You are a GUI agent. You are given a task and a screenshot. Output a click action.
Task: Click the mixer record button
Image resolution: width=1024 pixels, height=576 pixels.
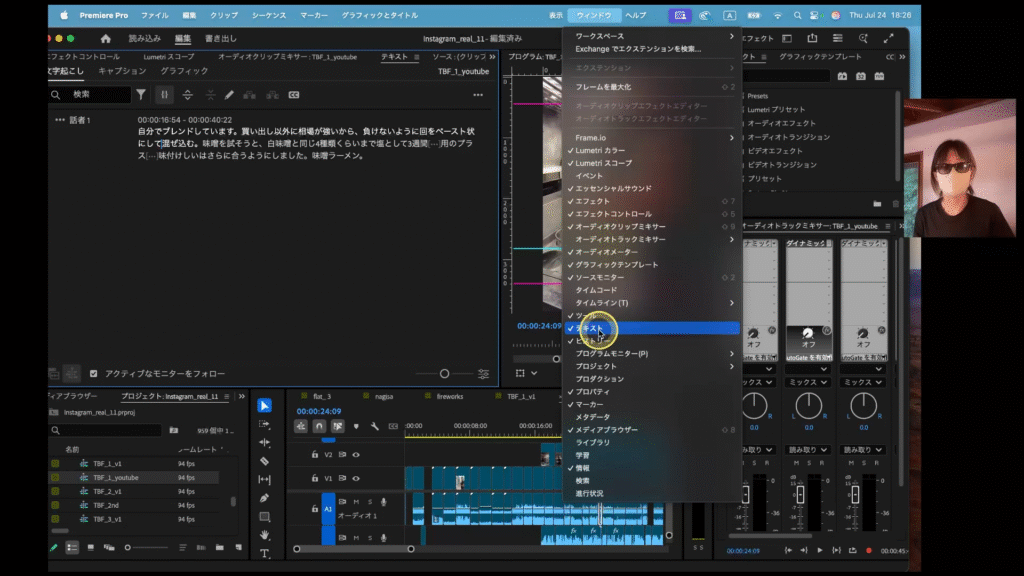pyautogui.click(x=869, y=551)
